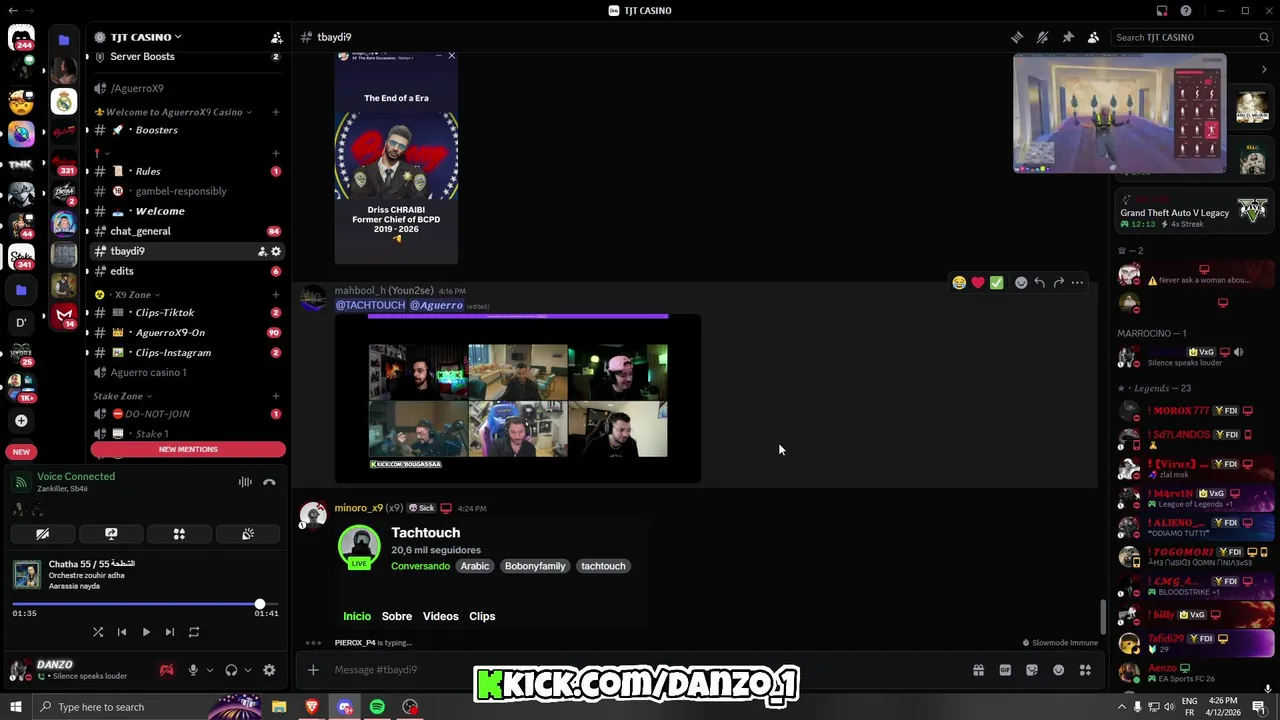Open Threads icon in channel header

[x=1017, y=37]
